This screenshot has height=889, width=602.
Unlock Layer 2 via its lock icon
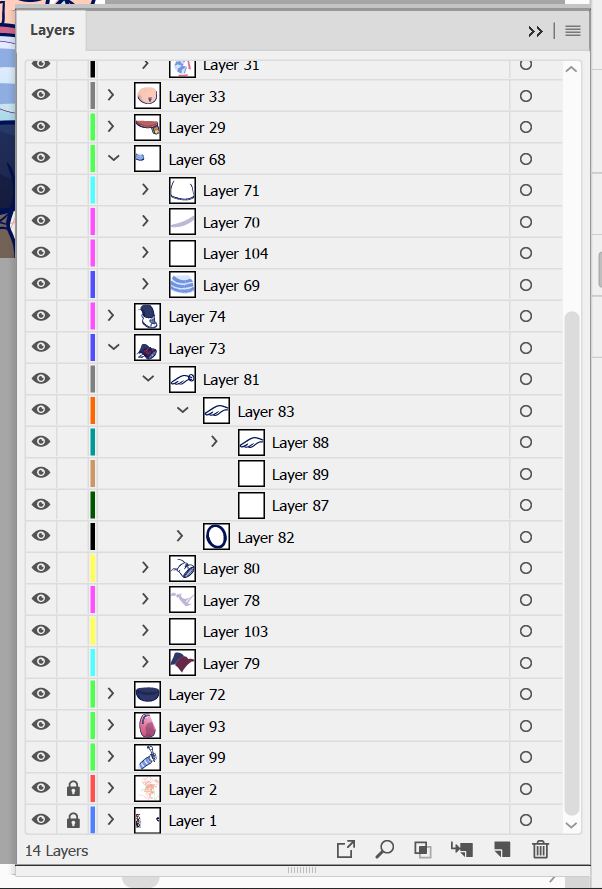tap(73, 789)
